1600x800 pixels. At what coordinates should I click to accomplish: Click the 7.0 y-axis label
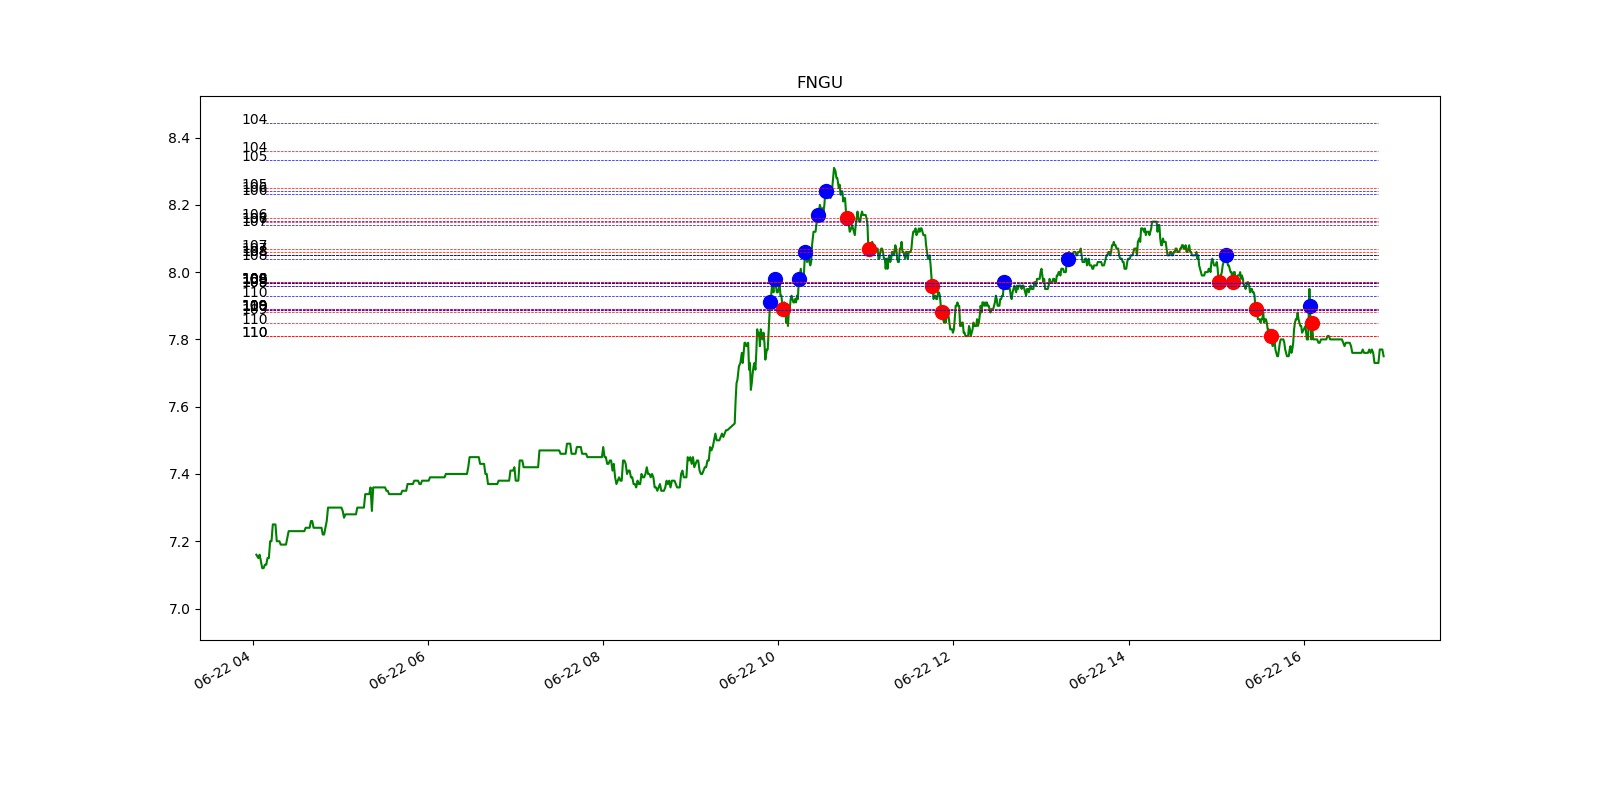coord(179,609)
